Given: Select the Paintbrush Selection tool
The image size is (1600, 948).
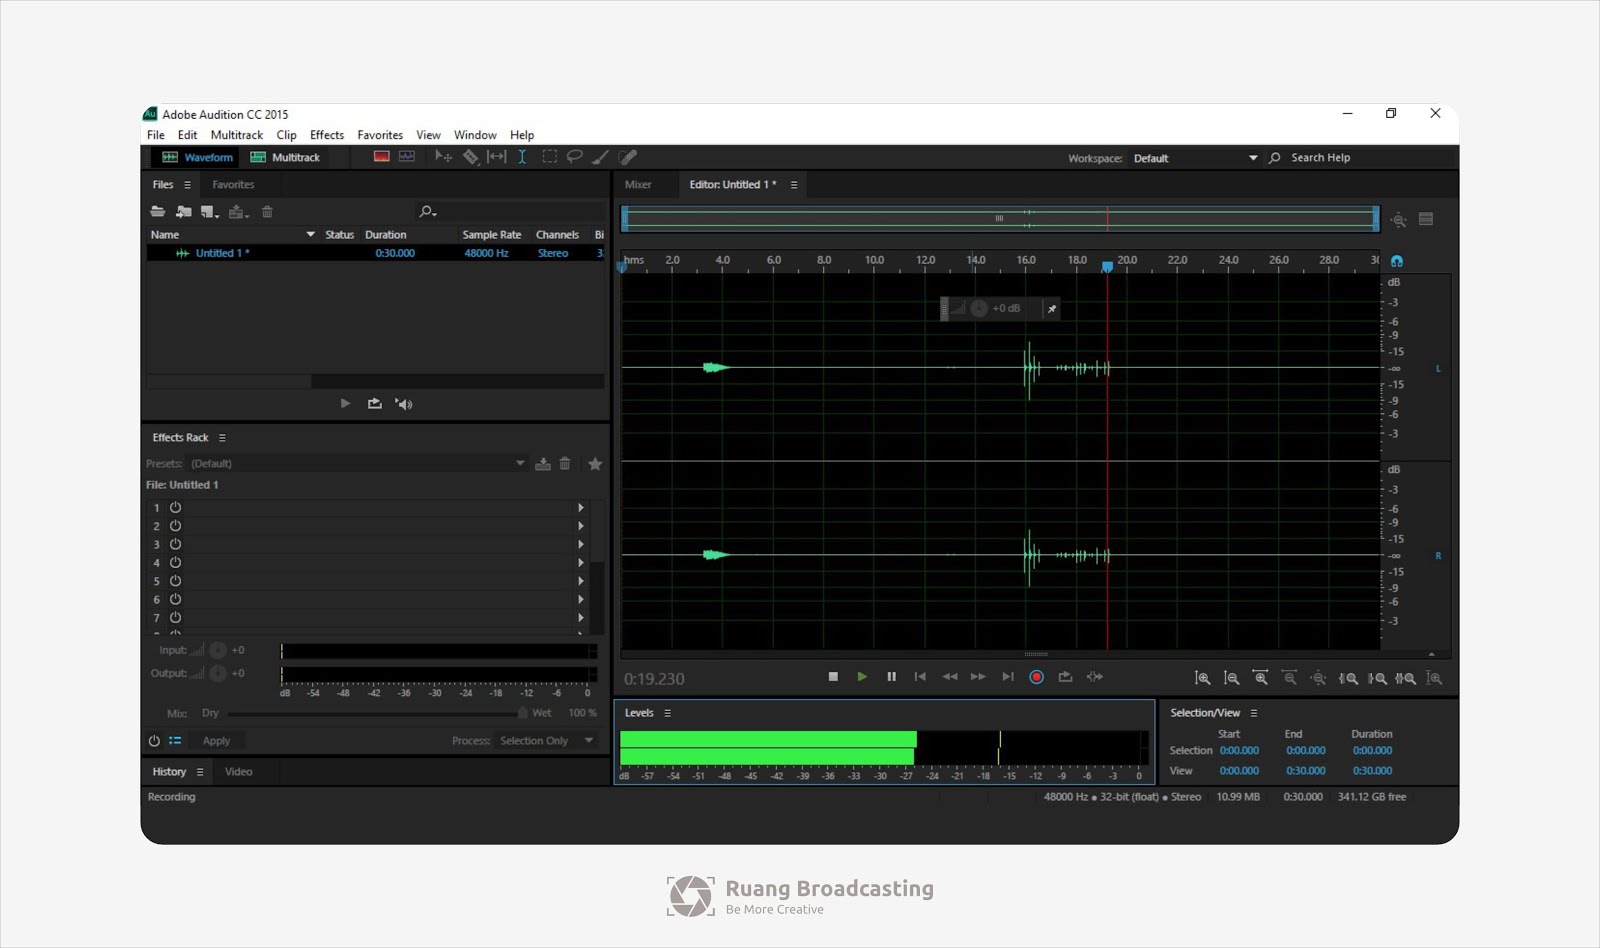Looking at the screenshot, I should (x=600, y=157).
